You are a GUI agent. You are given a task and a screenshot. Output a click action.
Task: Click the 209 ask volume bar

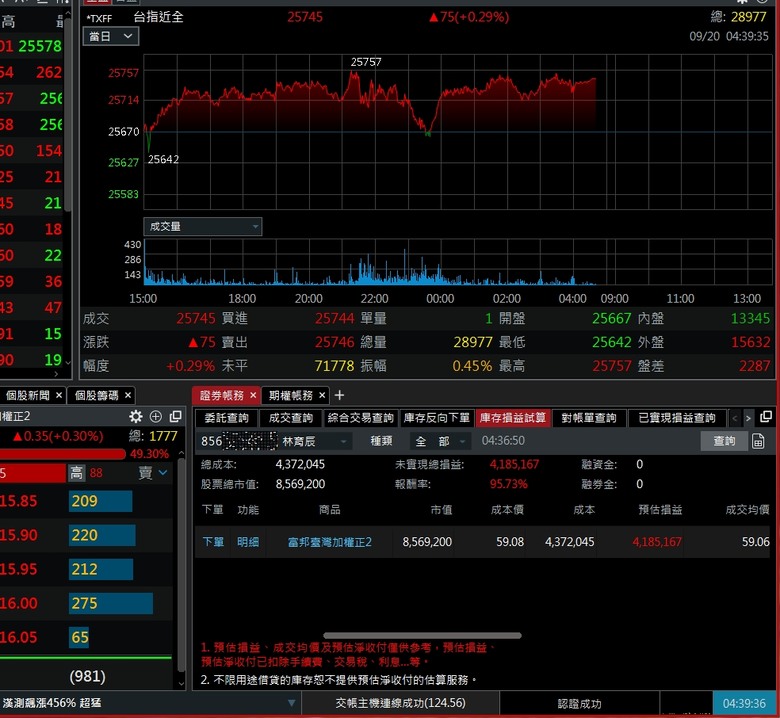point(100,501)
